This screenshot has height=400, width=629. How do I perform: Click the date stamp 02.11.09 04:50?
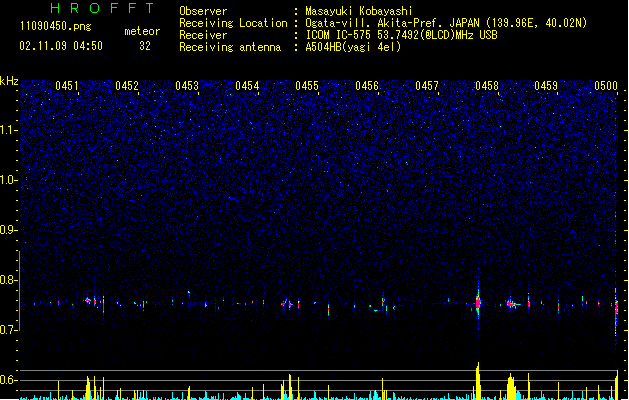61,46
